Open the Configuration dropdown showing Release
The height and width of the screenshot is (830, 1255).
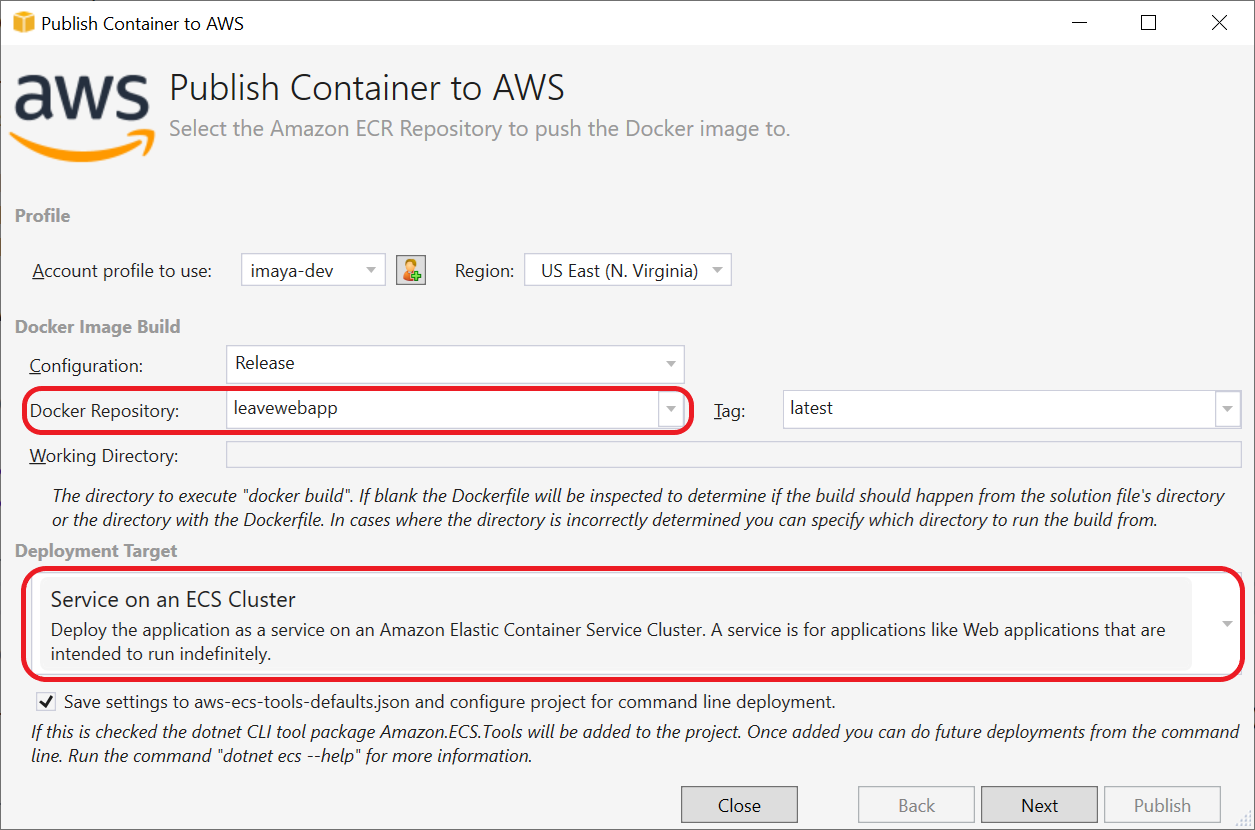click(x=455, y=363)
